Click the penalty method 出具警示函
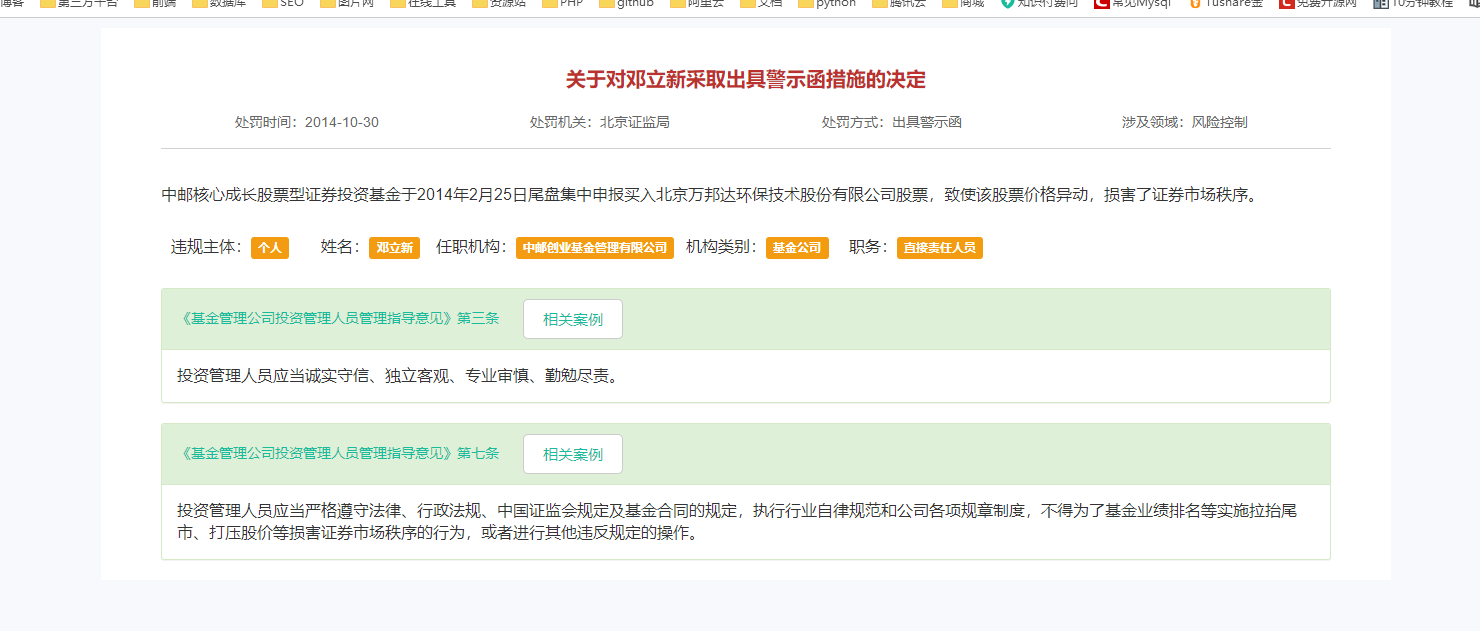 pyautogui.click(x=927, y=122)
